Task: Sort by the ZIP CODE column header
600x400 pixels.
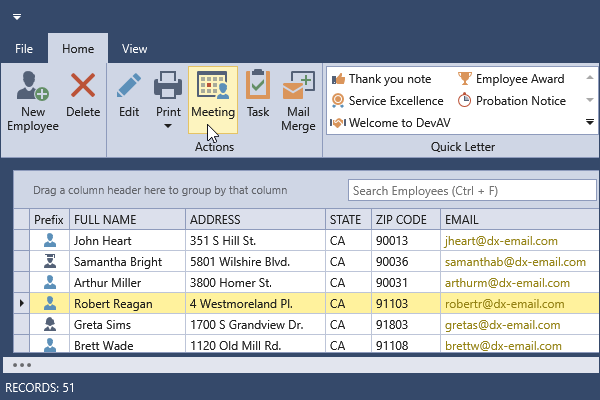Action: pyautogui.click(x=404, y=219)
